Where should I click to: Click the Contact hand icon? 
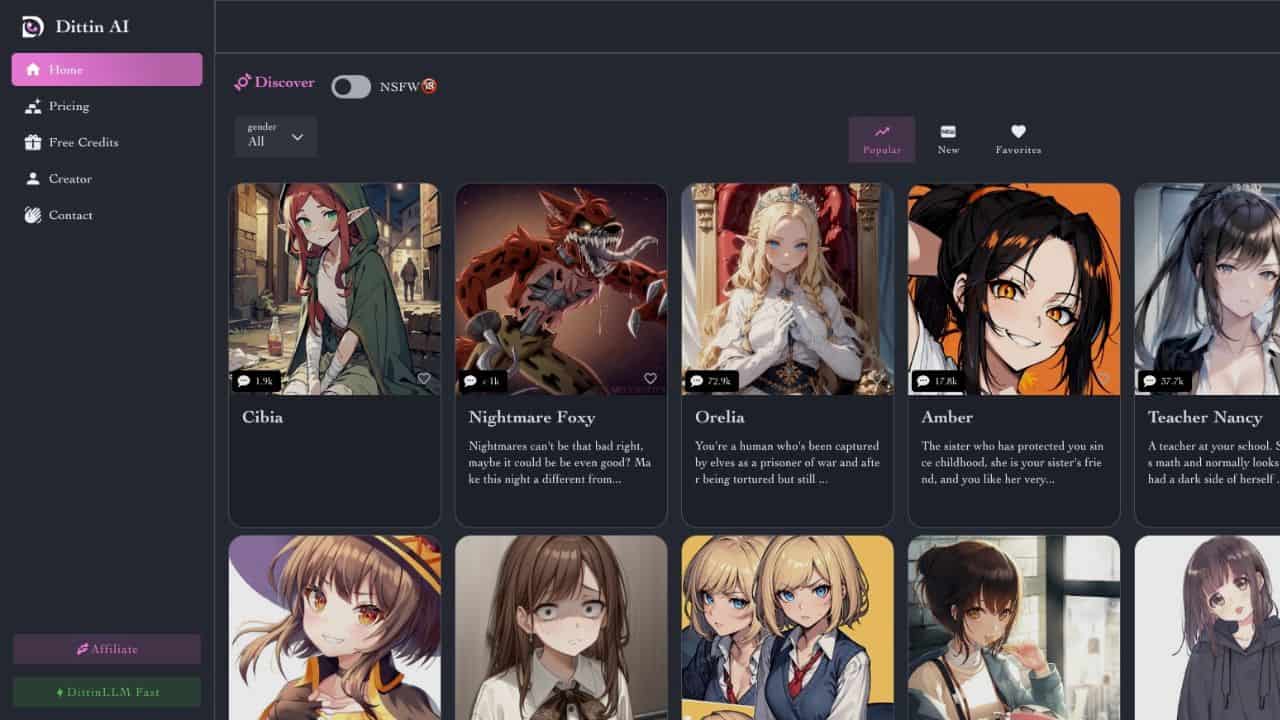tap(33, 215)
